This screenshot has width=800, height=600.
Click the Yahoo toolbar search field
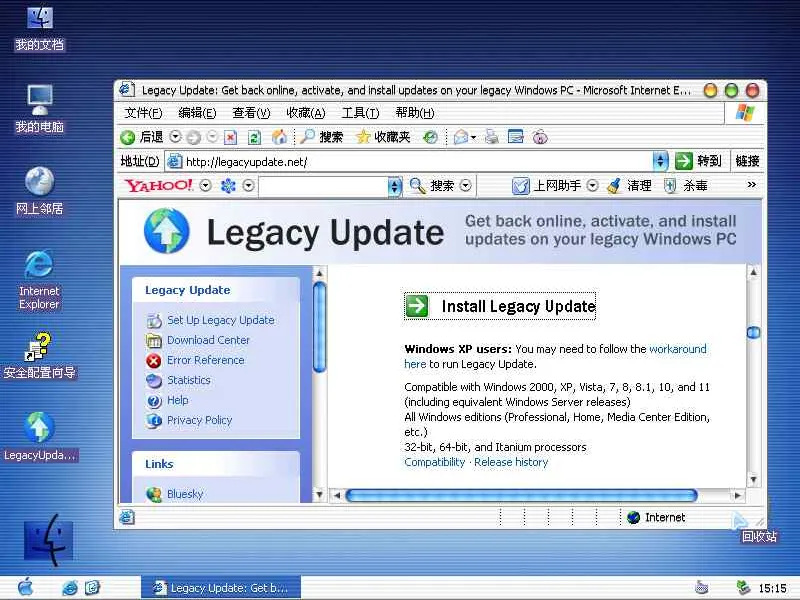pyautogui.click(x=323, y=186)
